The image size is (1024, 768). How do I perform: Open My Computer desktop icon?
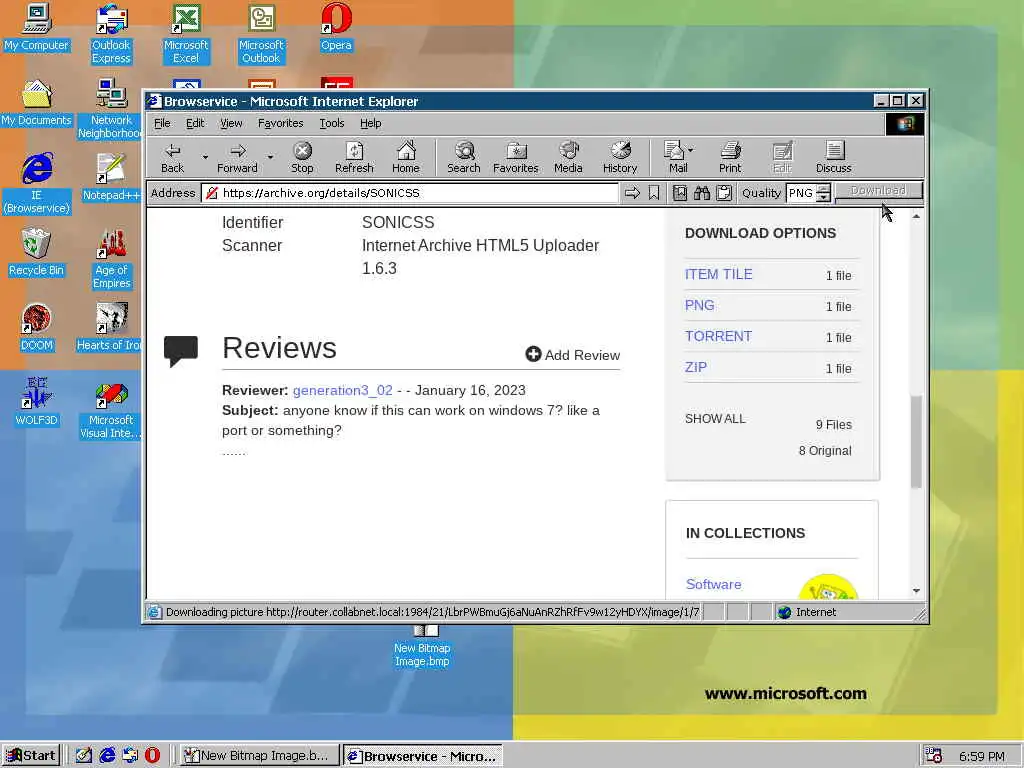pos(36,27)
